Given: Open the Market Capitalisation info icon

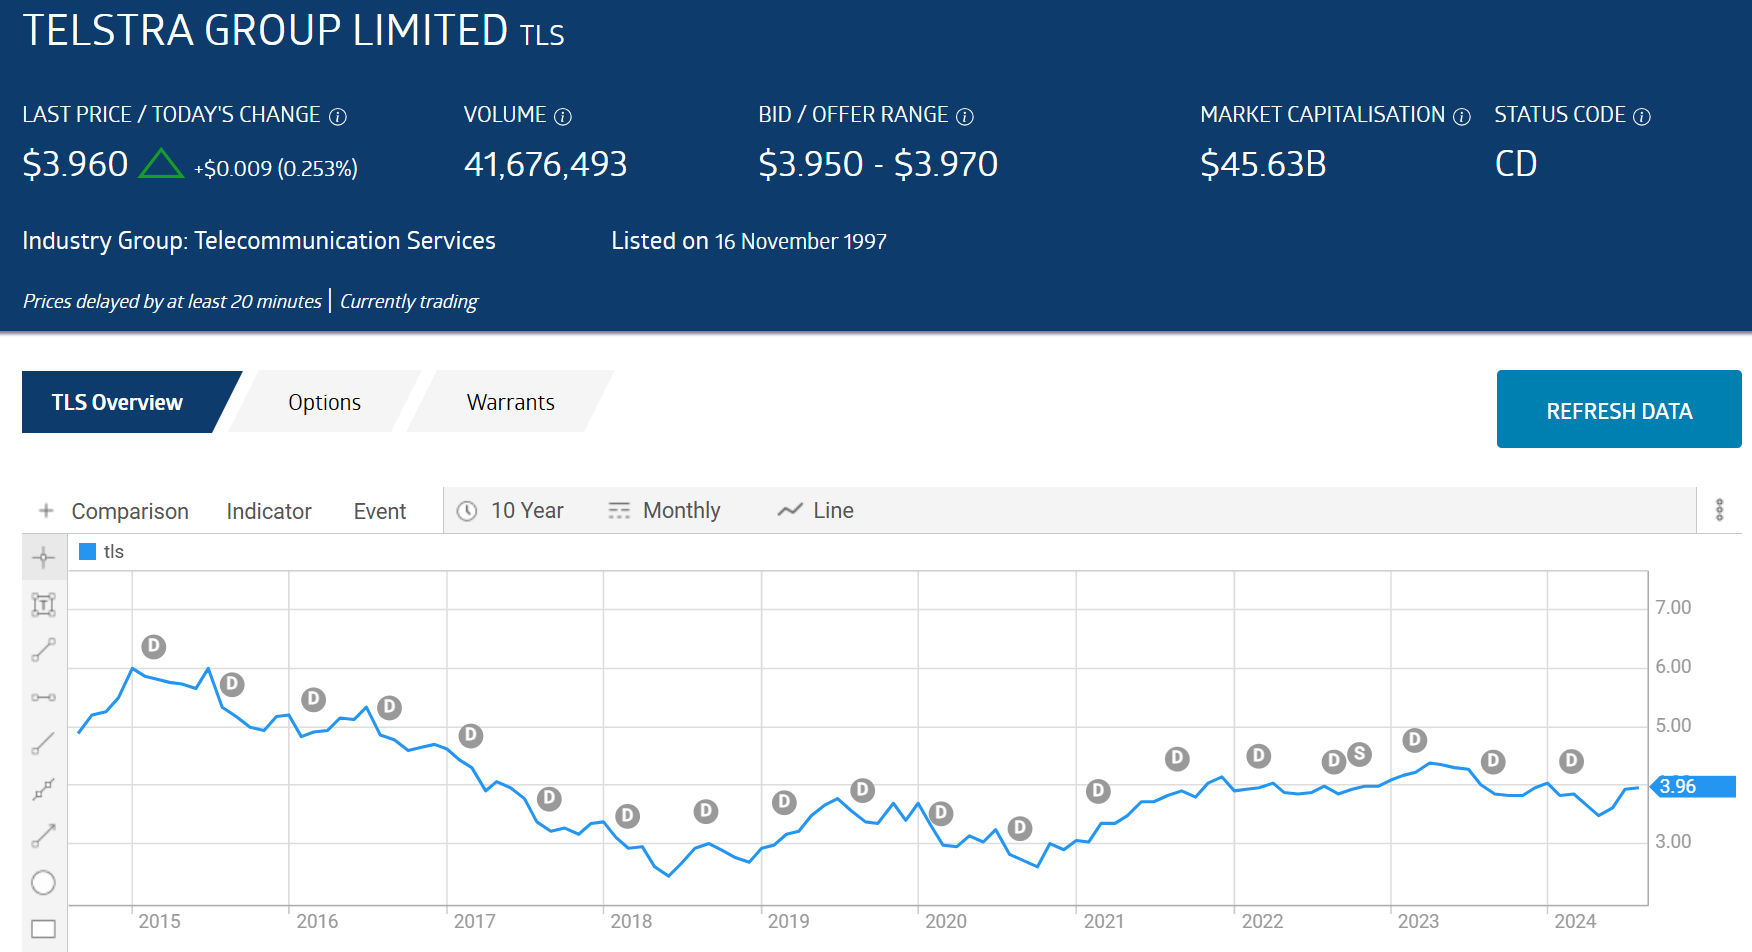Looking at the screenshot, I should (x=1462, y=117).
